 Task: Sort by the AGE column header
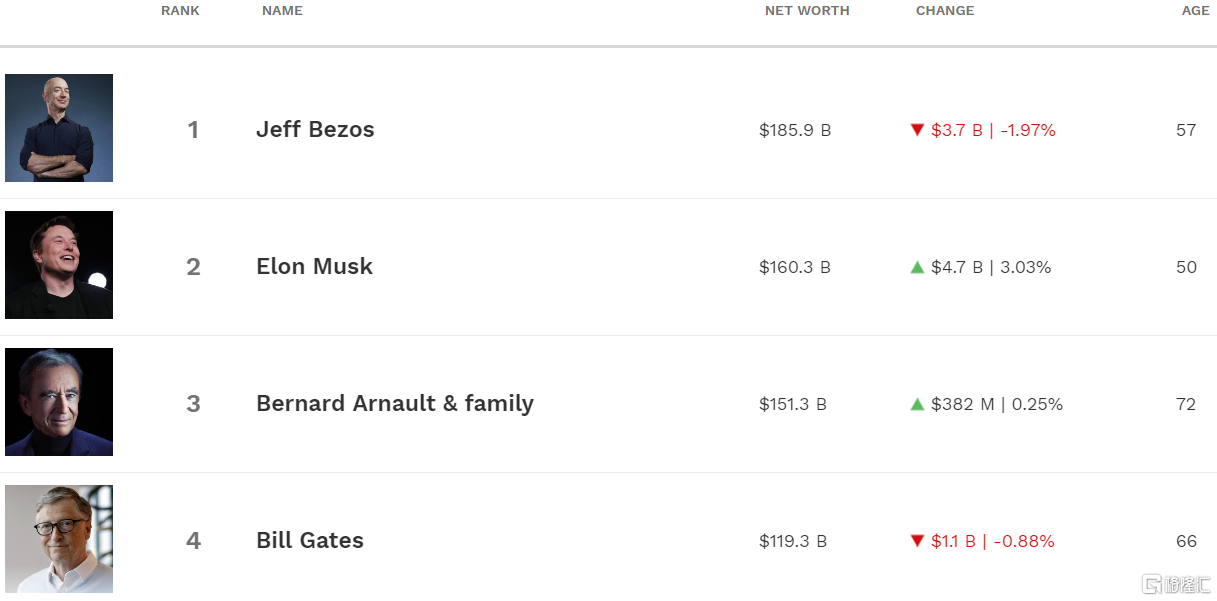(1195, 11)
